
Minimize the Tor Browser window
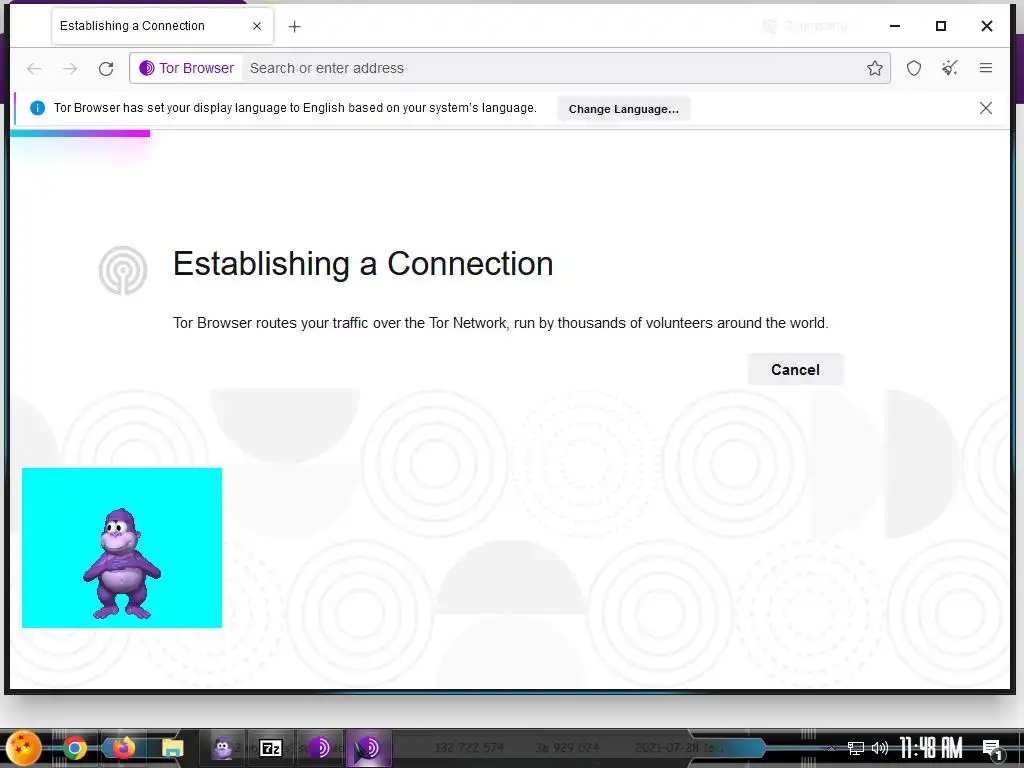pyautogui.click(x=895, y=26)
